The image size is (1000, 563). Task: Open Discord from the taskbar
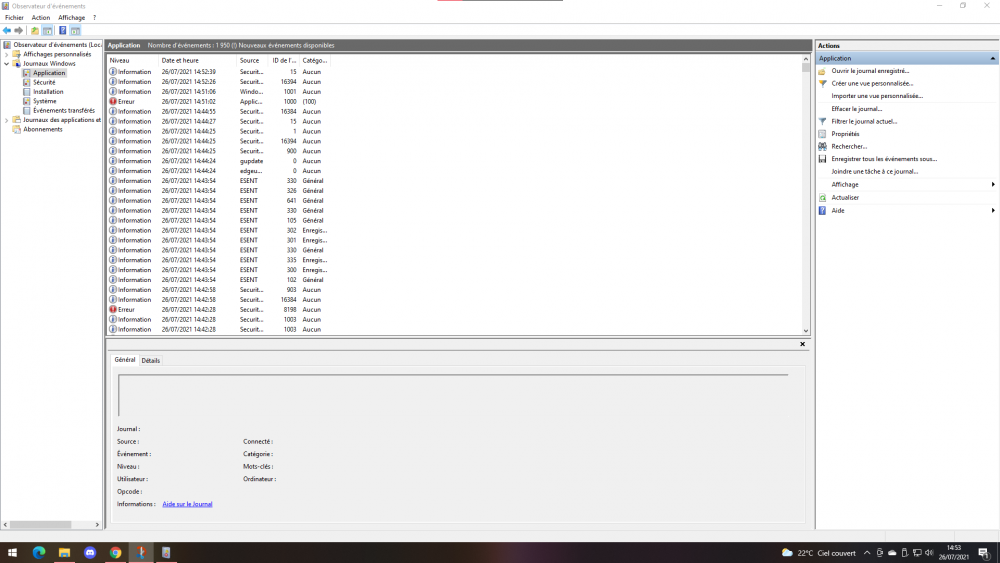(x=90, y=553)
